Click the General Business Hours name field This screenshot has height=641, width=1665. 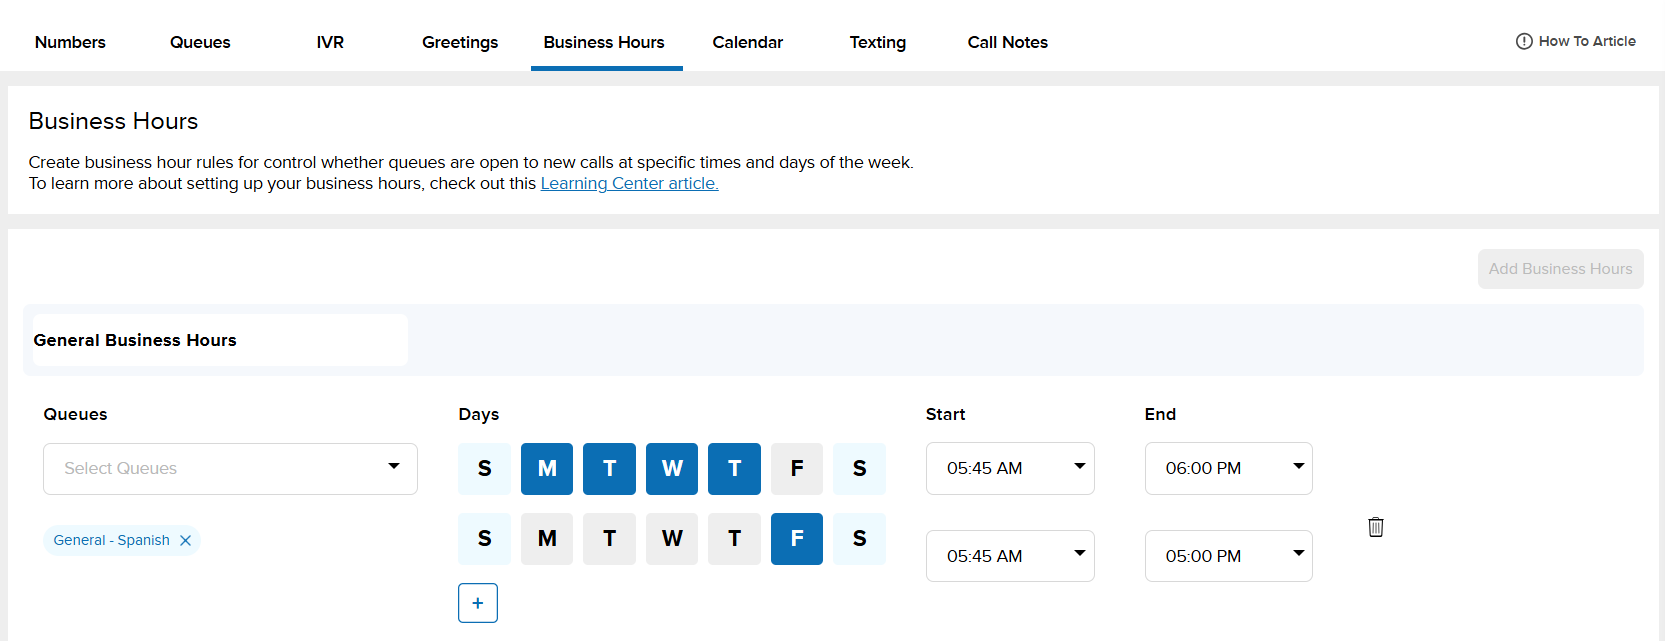(220, 340)
